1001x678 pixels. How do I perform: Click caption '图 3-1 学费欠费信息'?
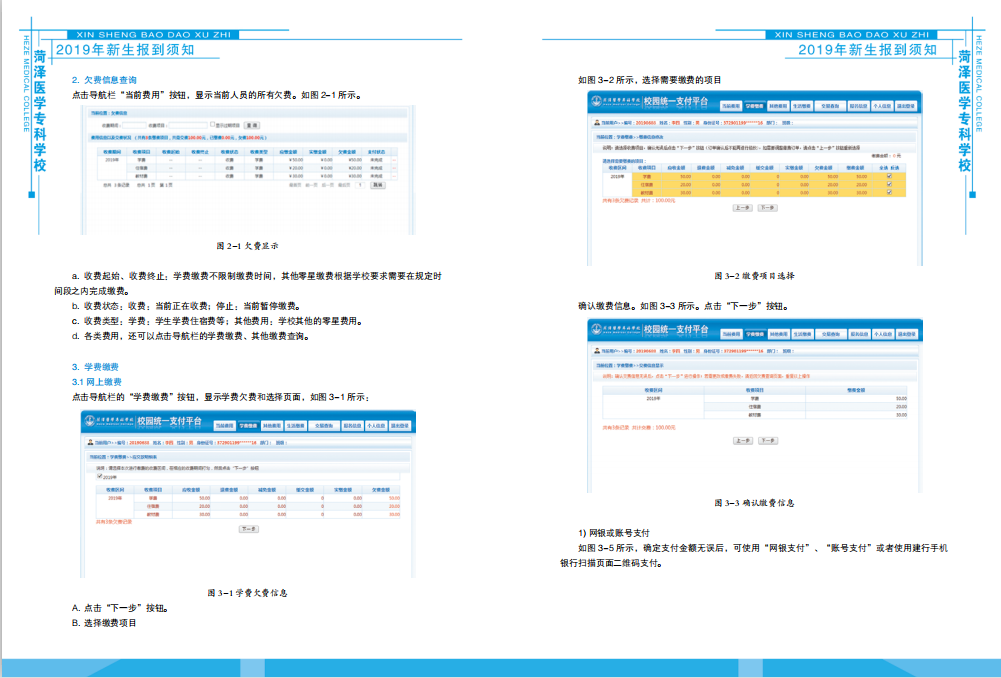[248, 593]
